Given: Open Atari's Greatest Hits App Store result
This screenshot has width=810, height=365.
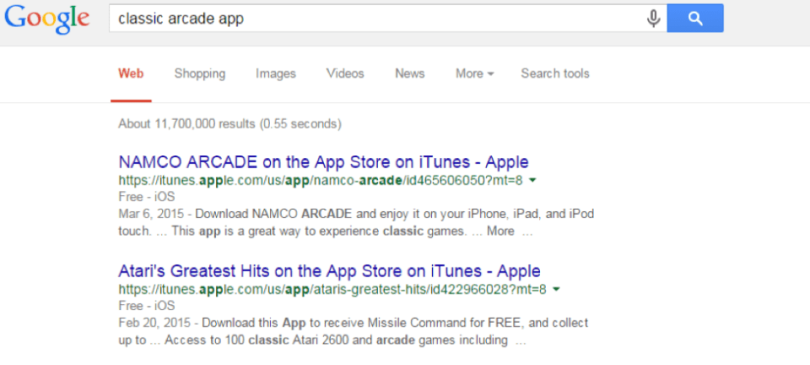Looking at the screenshot, I should point(330,271).
